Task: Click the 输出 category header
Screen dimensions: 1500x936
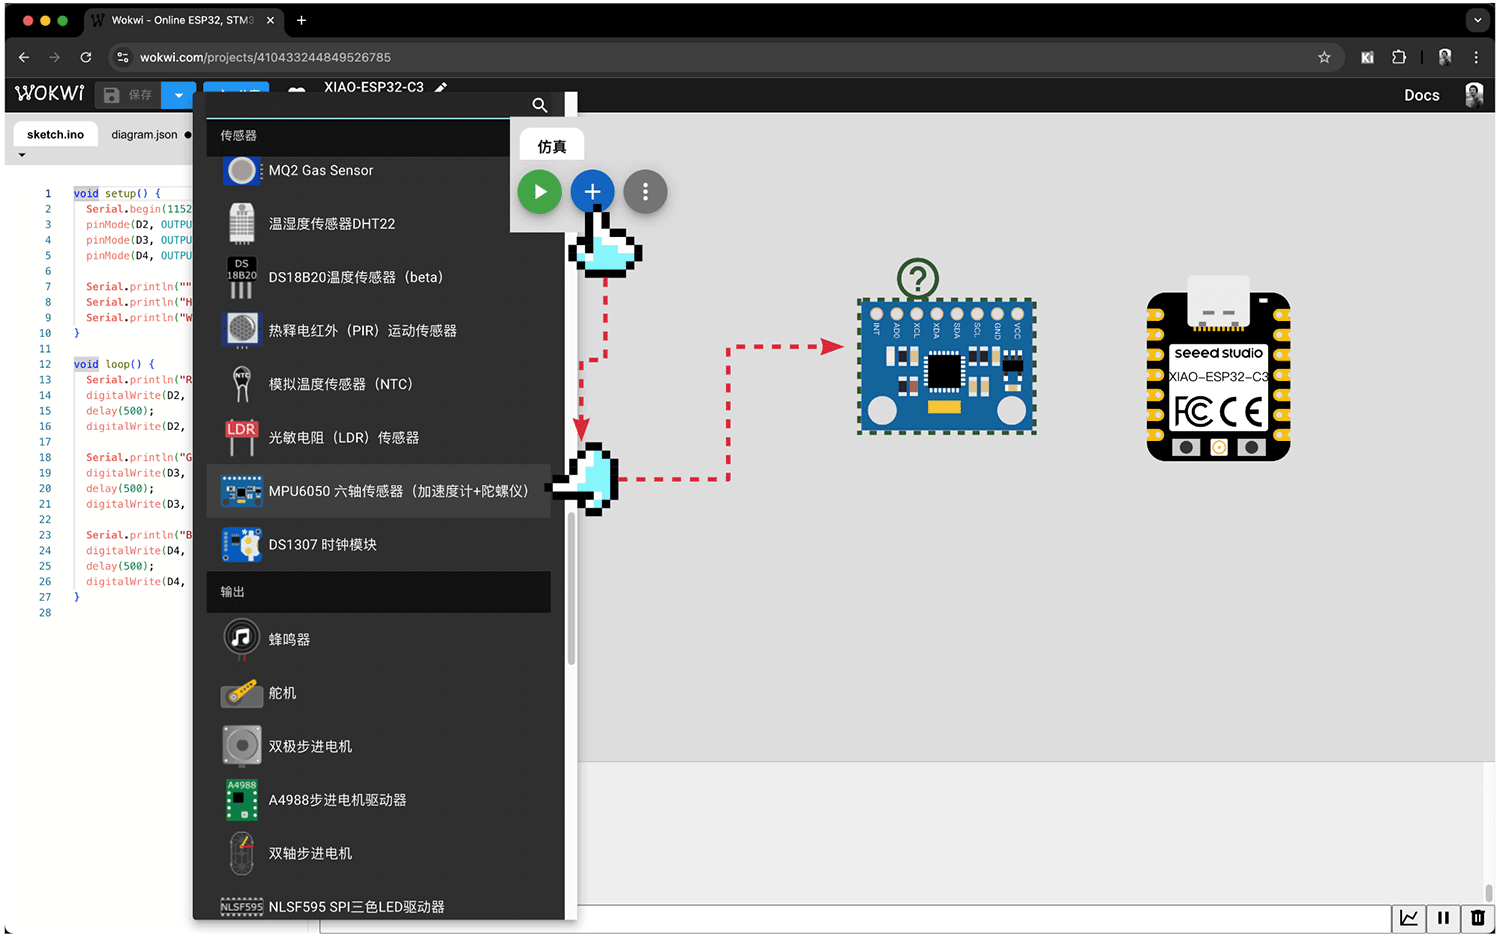Action: [378, 592]
